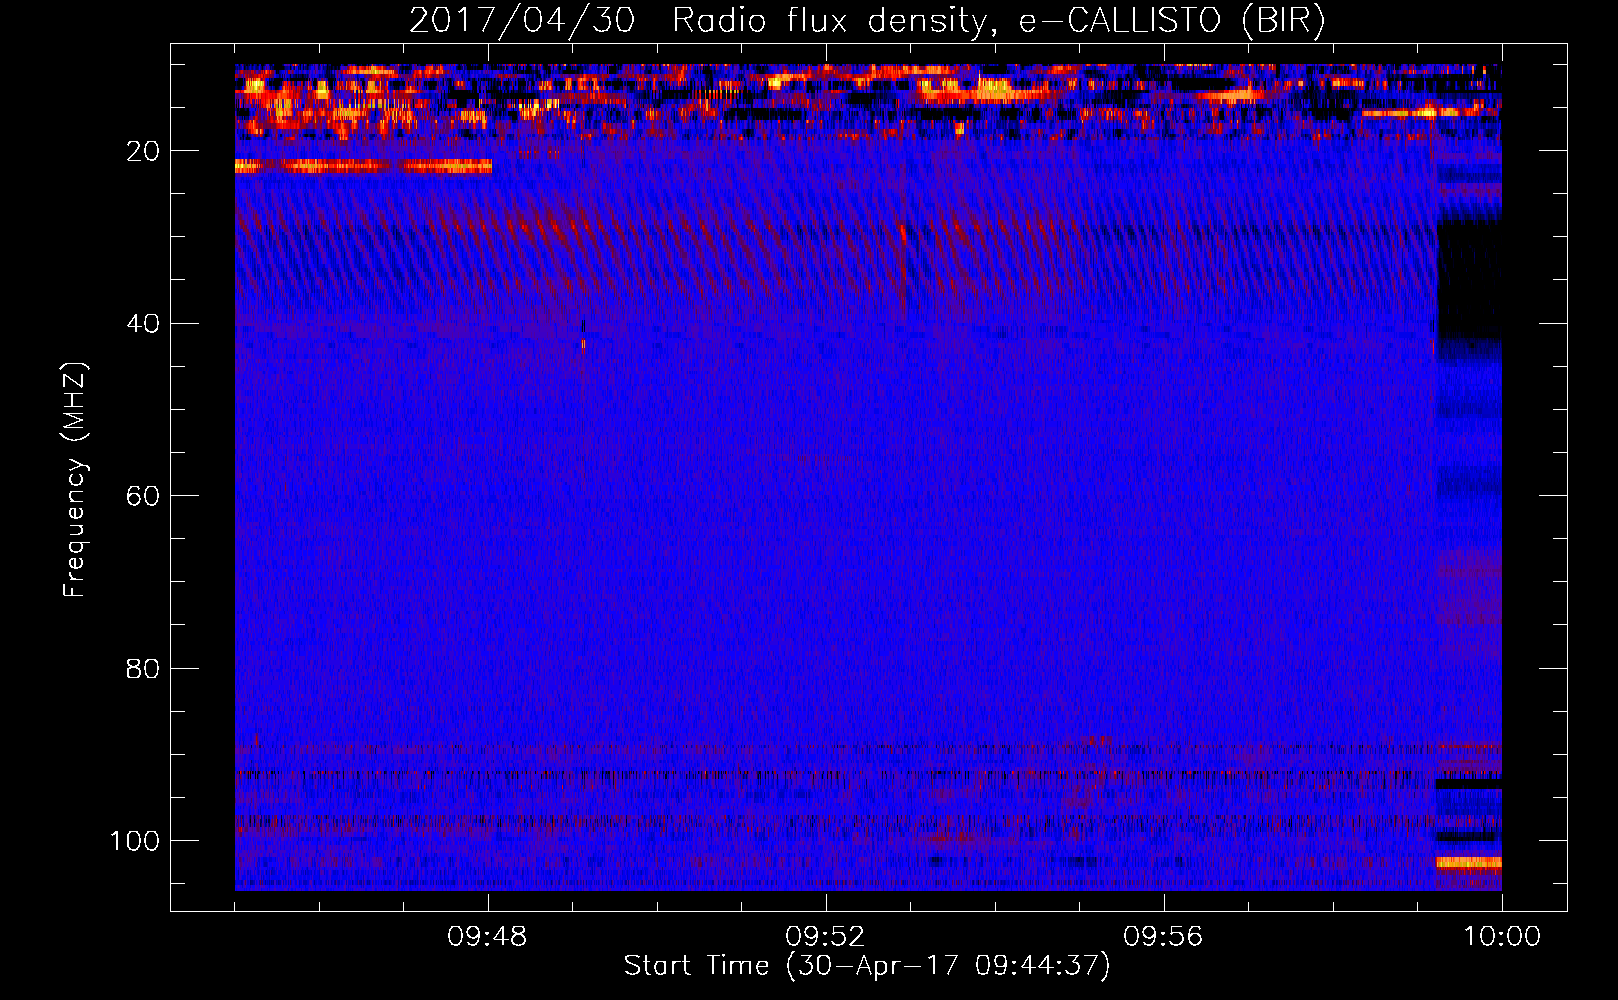Click the '40' frequency tick label

143,324
